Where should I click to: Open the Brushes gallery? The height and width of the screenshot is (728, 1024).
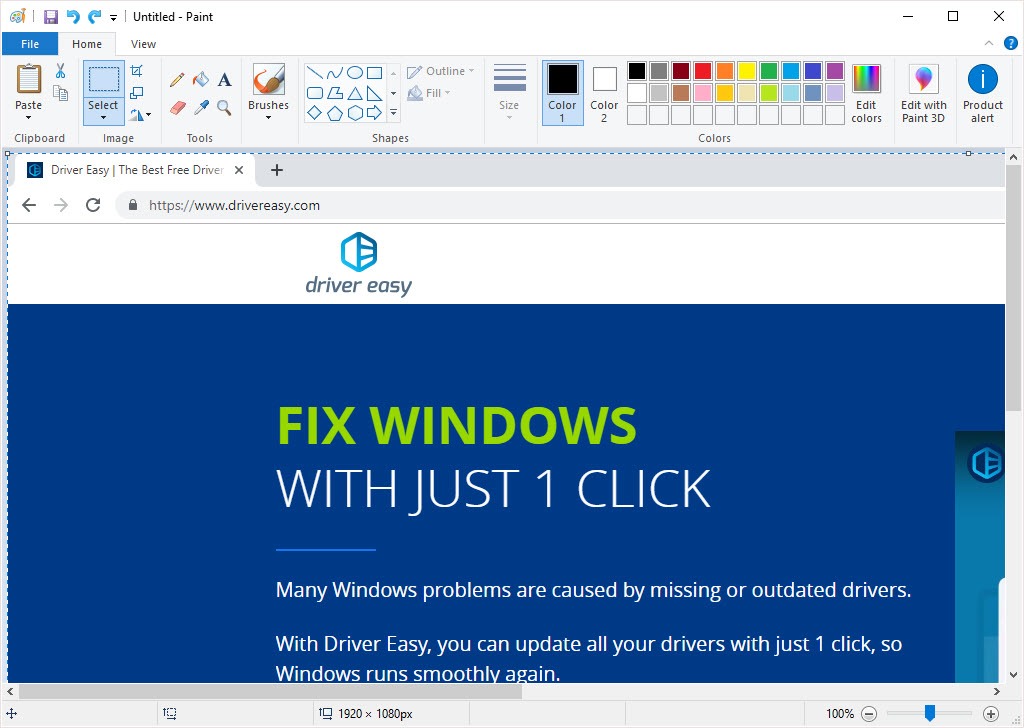click(x=268, y=92)
